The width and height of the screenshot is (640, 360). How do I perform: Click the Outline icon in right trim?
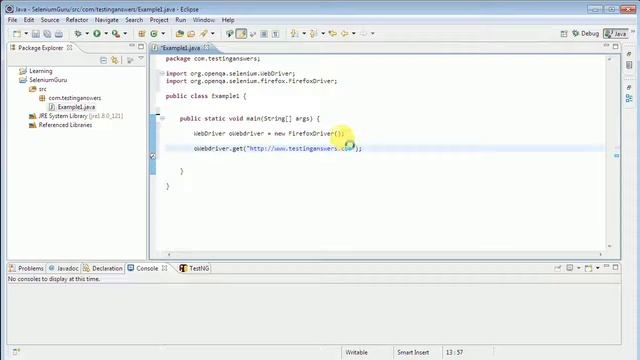(629, 98)
